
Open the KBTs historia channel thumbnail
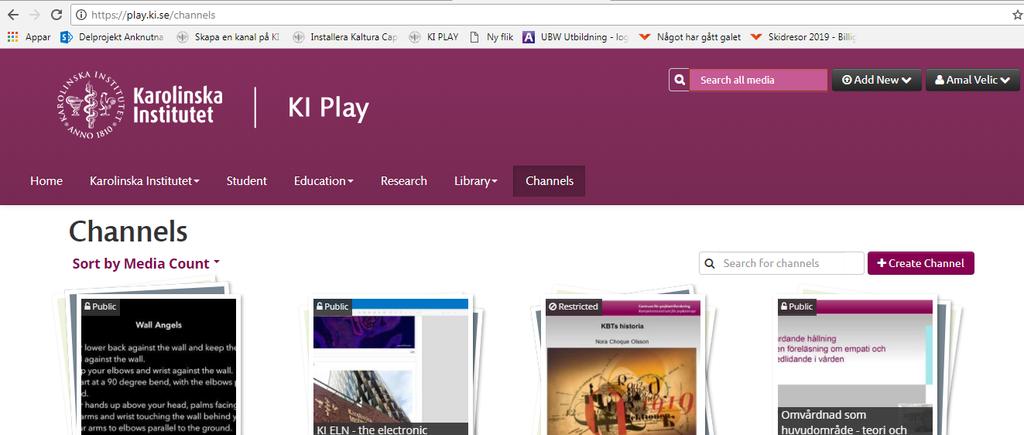point(623,369)
